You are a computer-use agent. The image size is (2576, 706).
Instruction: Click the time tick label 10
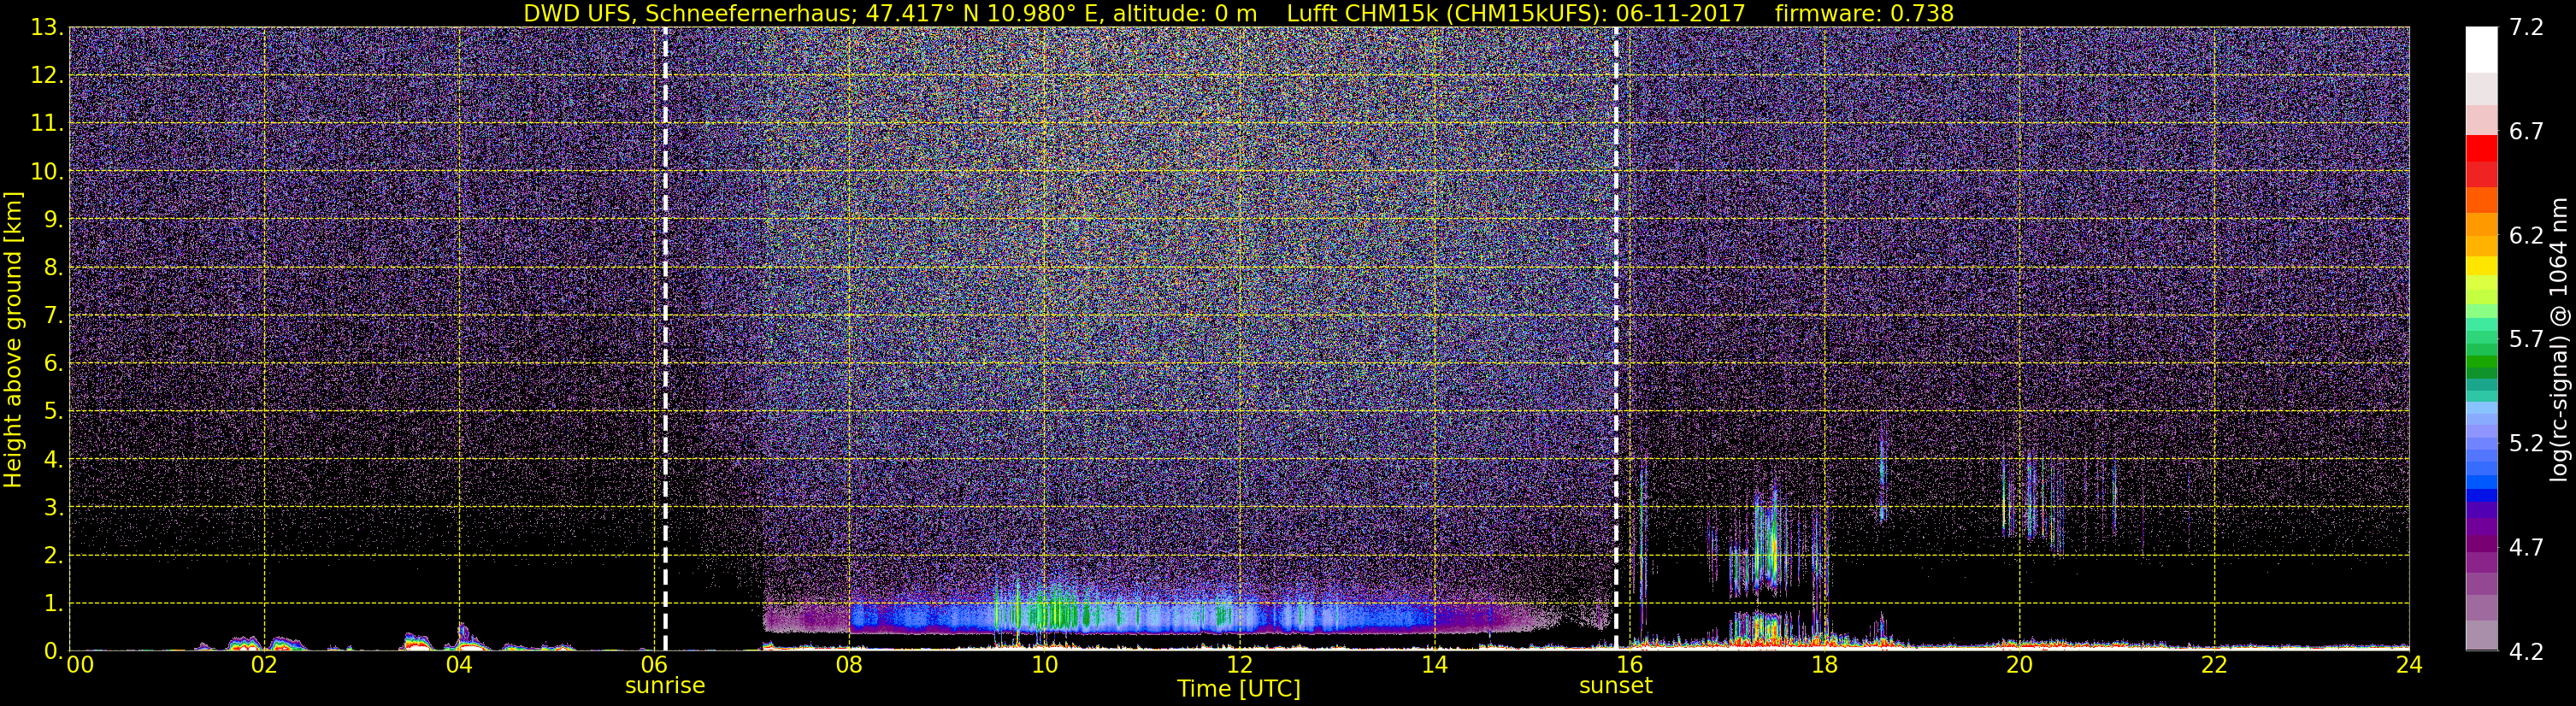(x=1044, y=665)
